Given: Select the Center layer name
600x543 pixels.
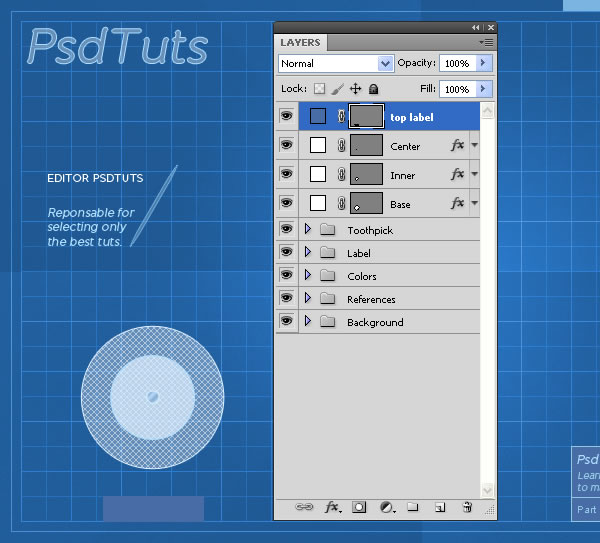Looking at the screenshot, I should click(x=405, y=147).
